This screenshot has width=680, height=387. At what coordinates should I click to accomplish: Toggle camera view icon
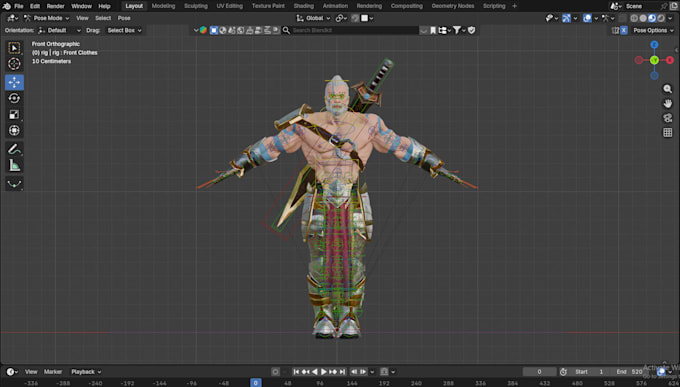(x=667, y=118)
